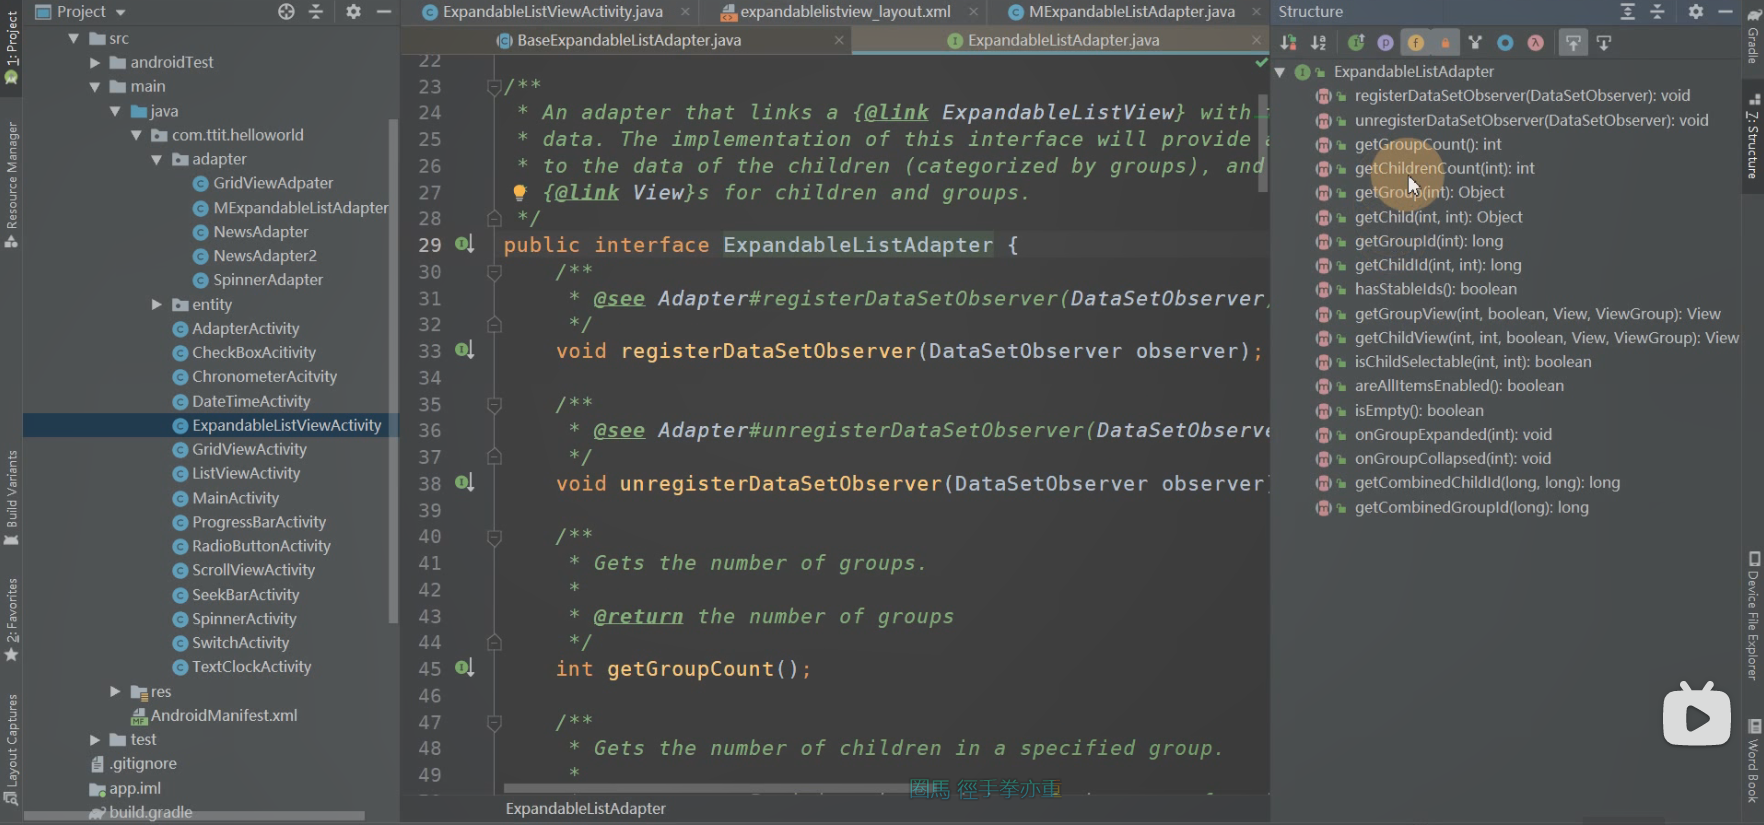
Task: Click implementation gutter icon at line 38
Action: [464, 483]
